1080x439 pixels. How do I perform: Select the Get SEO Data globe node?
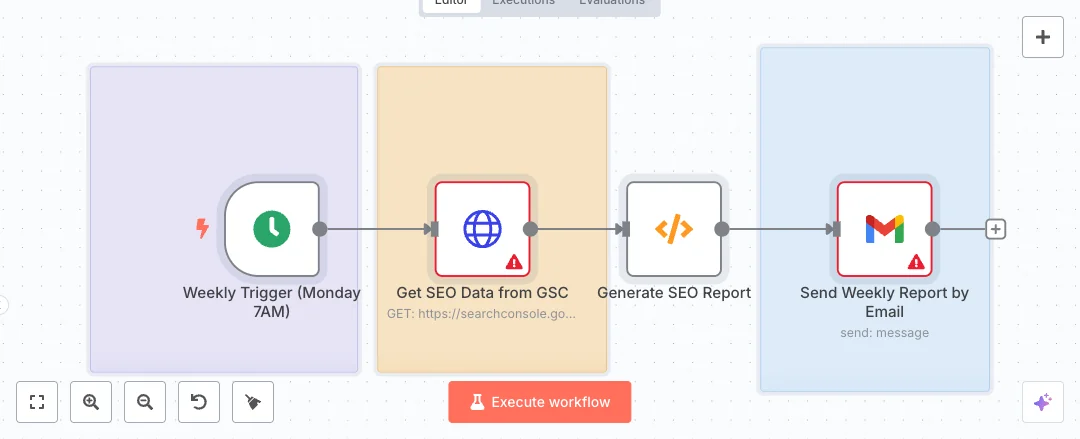click(x=481, y=229)
